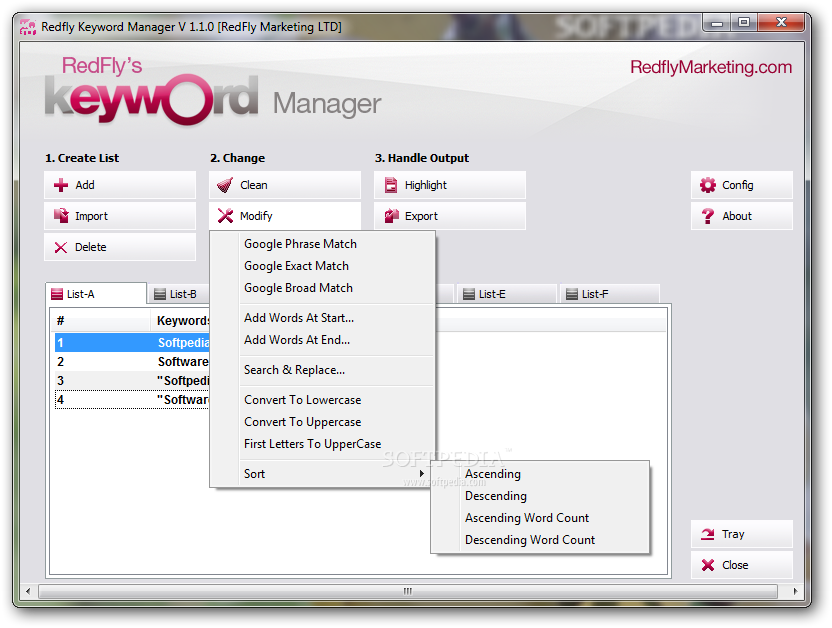This screenshot has height=628, width=832.
Task: Click the Export button label
Action: (421, 216)
